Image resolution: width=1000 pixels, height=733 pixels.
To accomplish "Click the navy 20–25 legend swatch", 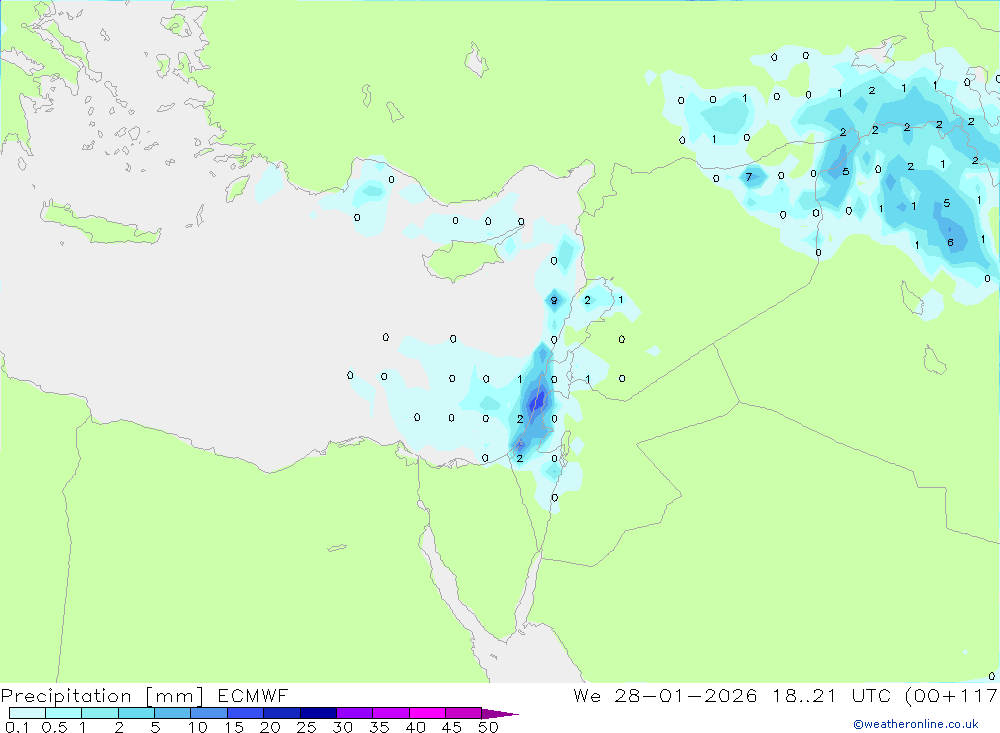I will 282,713.
